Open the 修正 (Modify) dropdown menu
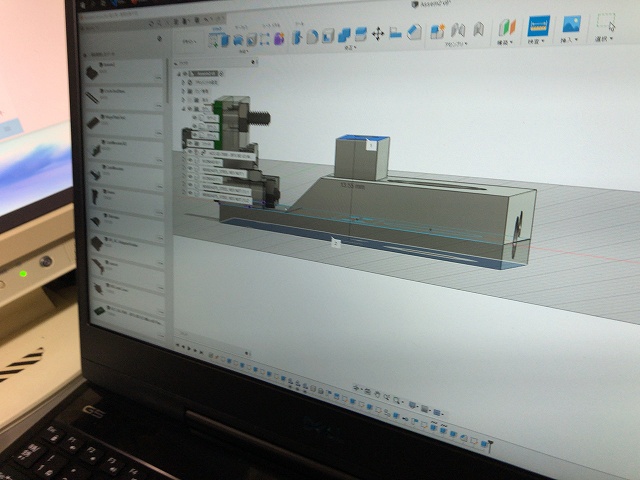Image resolution: width=640 pixels, height=480 pixels. [347, 47]
